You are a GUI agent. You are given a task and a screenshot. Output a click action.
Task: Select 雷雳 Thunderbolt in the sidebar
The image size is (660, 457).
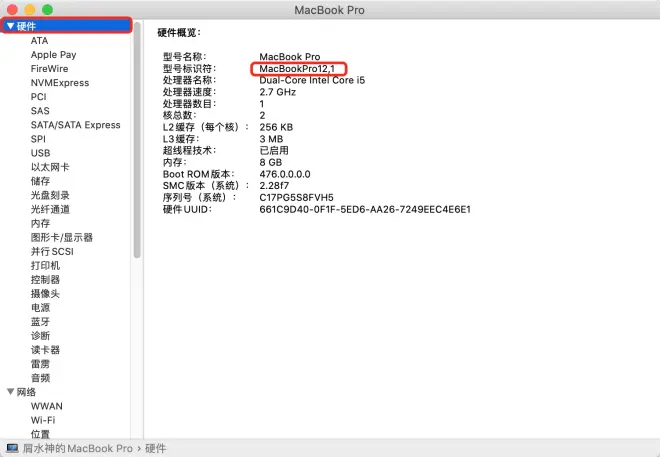click(x=40, y=364)
